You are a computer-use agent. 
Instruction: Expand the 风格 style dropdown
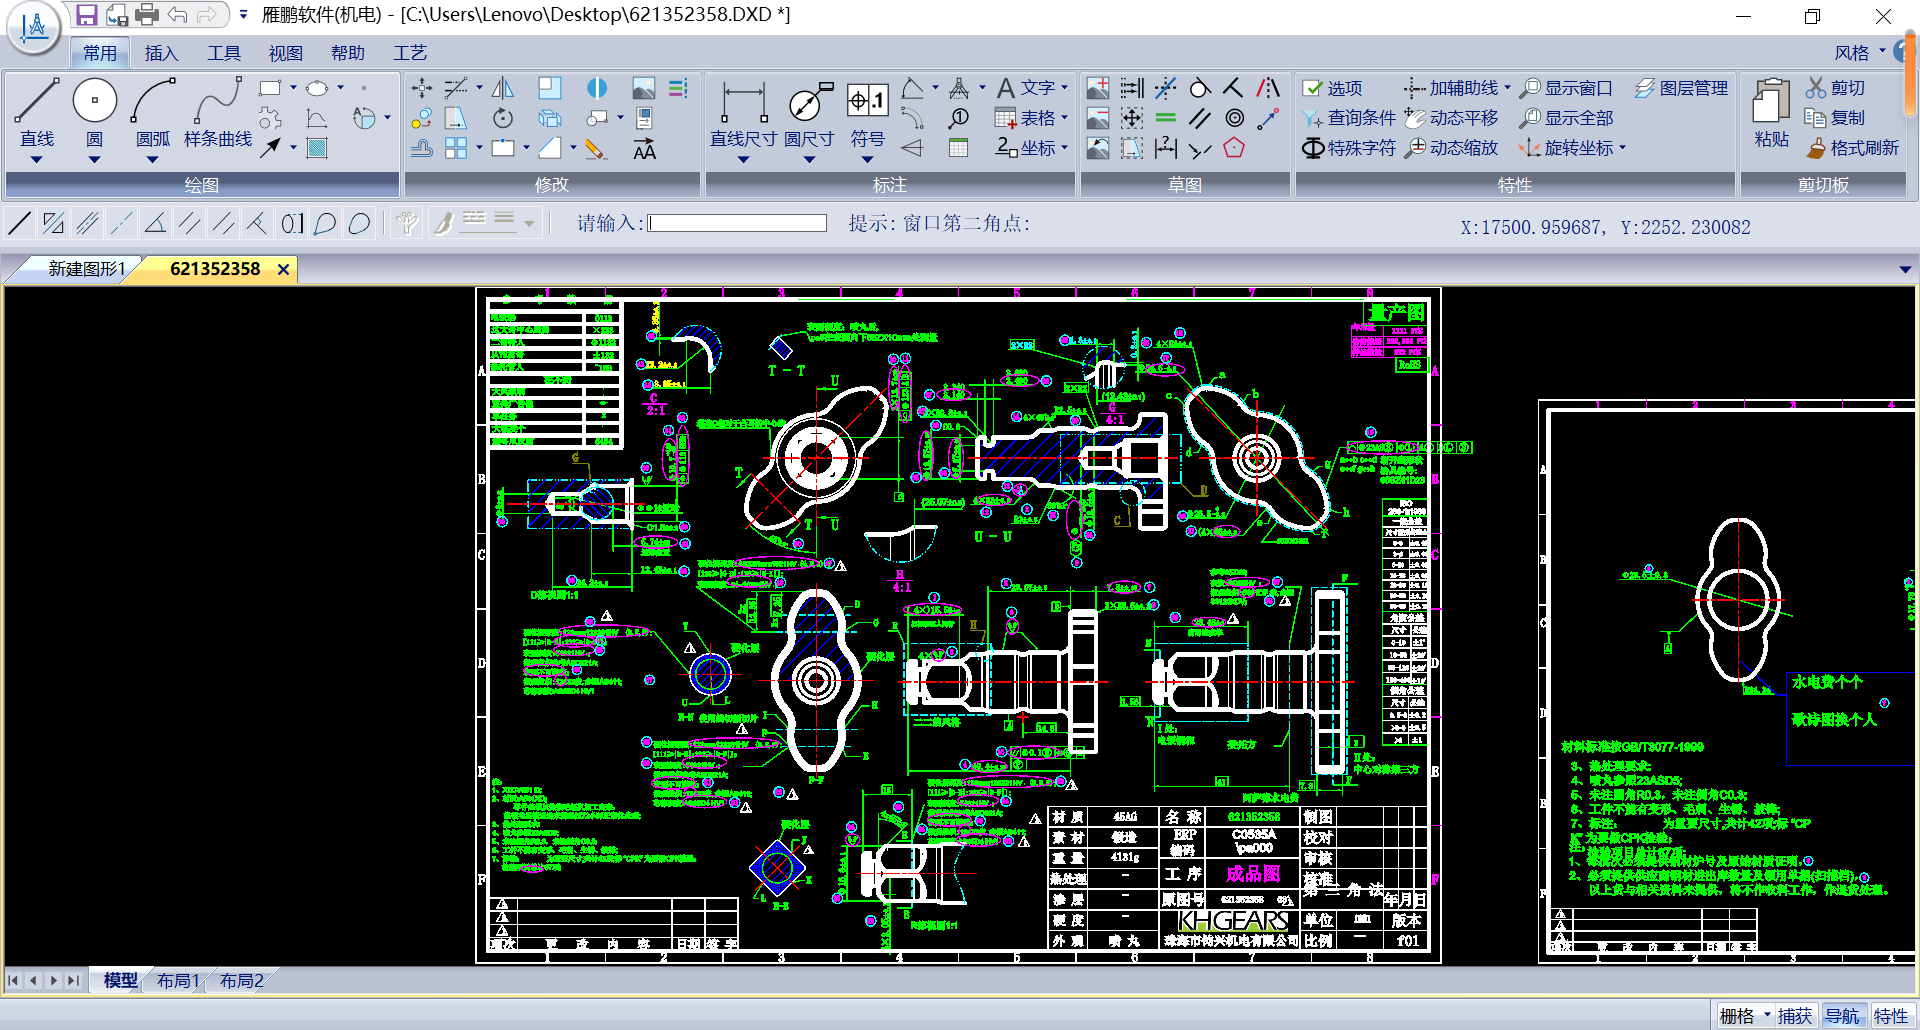click(1881, 51)
